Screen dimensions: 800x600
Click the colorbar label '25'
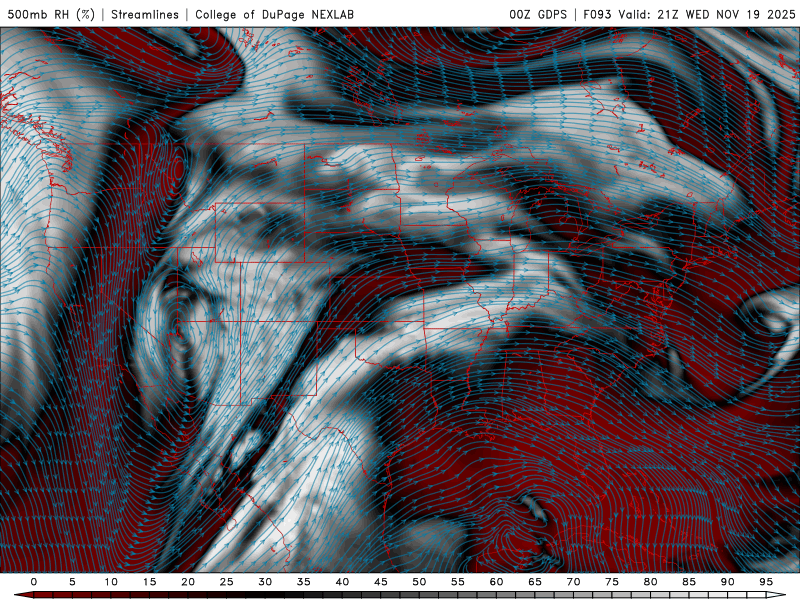(x=227, y=582)
